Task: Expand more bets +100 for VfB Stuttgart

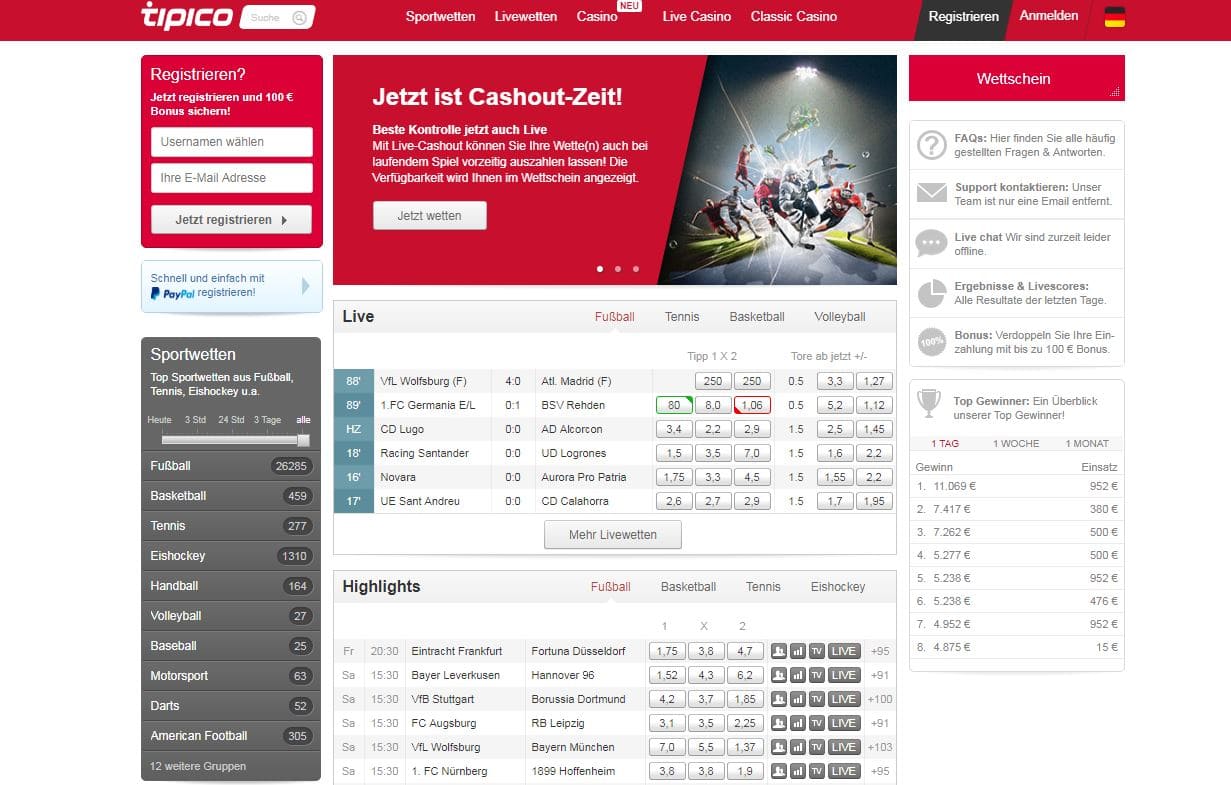Action: click(x=880, y=699)
